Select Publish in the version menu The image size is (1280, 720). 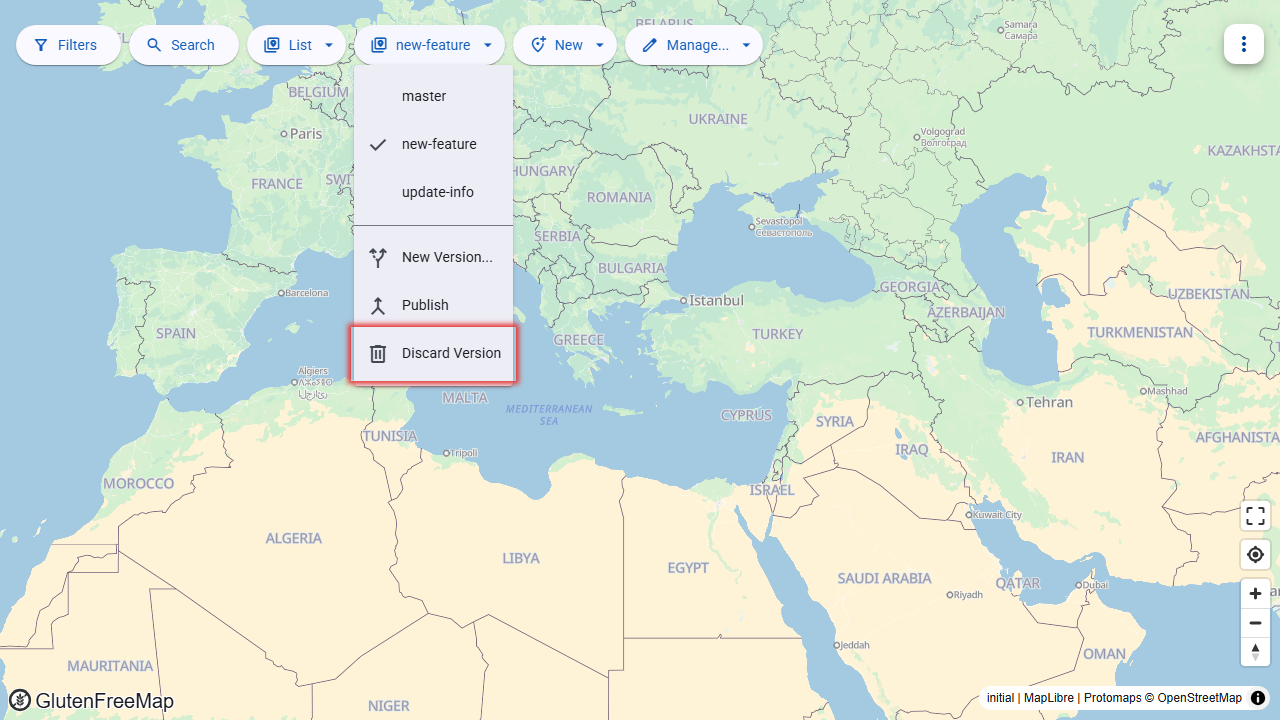[433, 305]
